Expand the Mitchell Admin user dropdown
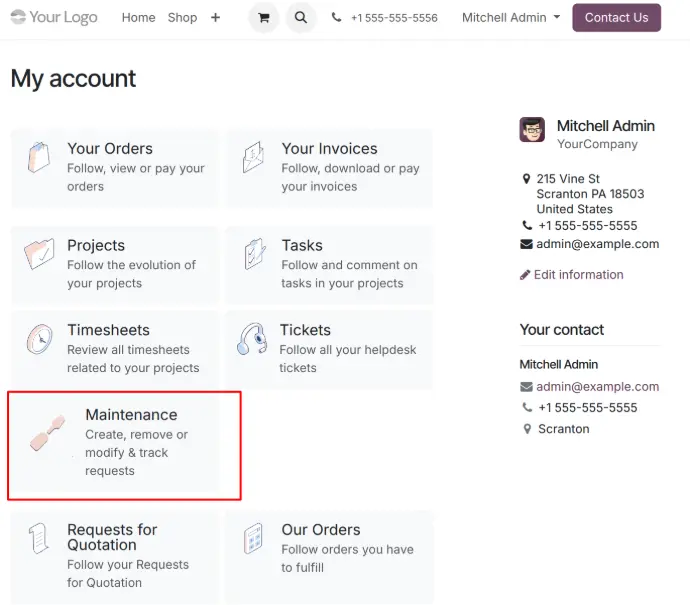This screenshot has height=605, width=690. (510, 18)
